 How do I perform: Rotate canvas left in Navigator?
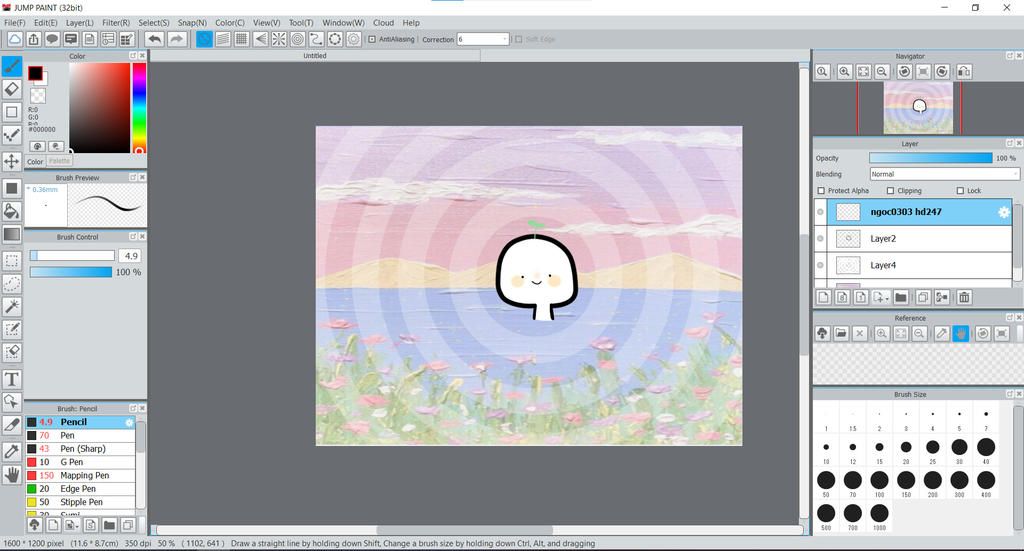pos(904,71)
